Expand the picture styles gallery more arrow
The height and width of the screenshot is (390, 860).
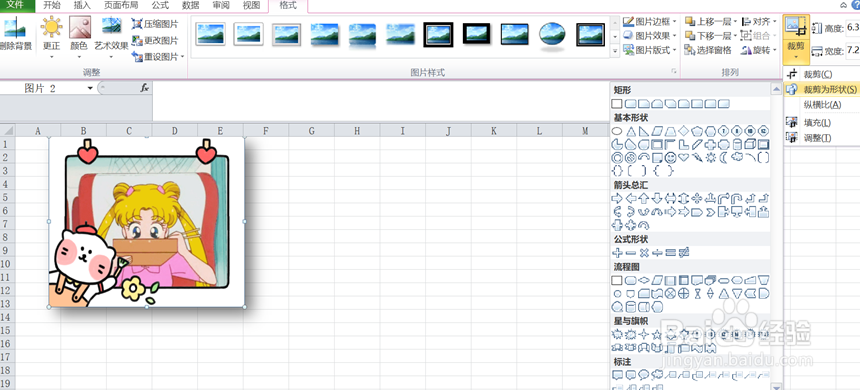pos(615,50)
